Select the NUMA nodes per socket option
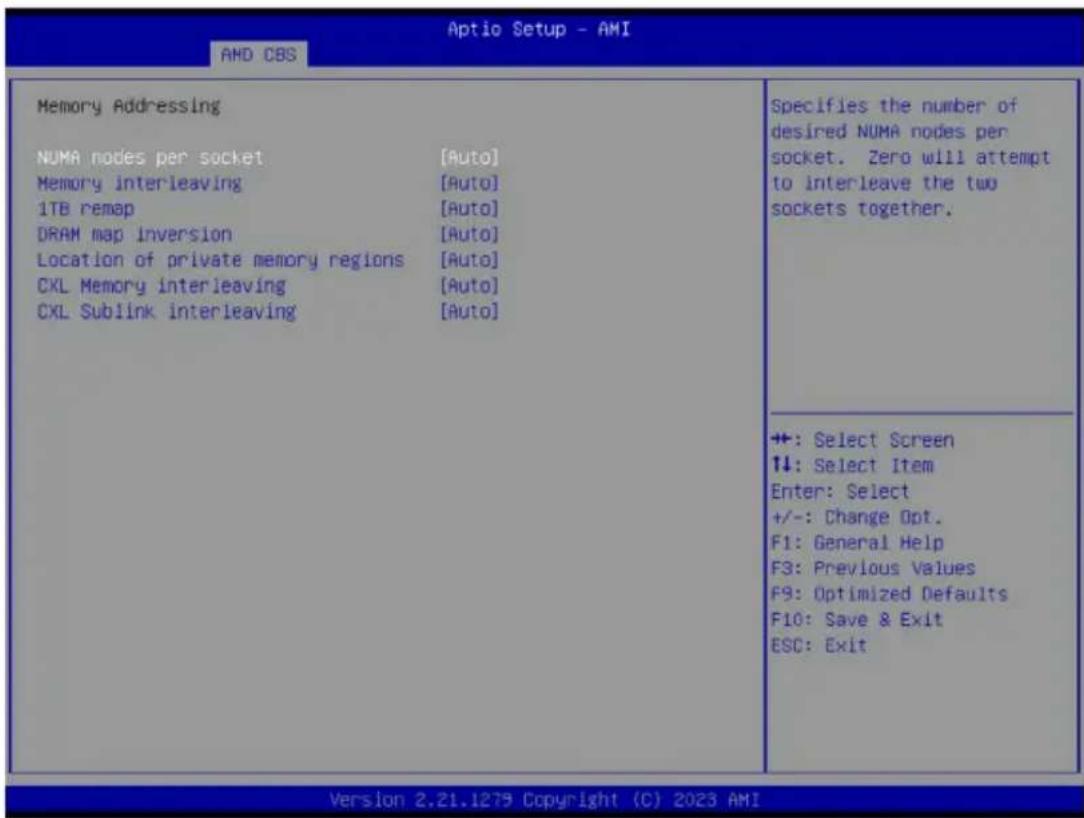This screenshot has height=818, width=1084. pyautogui.click(x=150, y=158)
